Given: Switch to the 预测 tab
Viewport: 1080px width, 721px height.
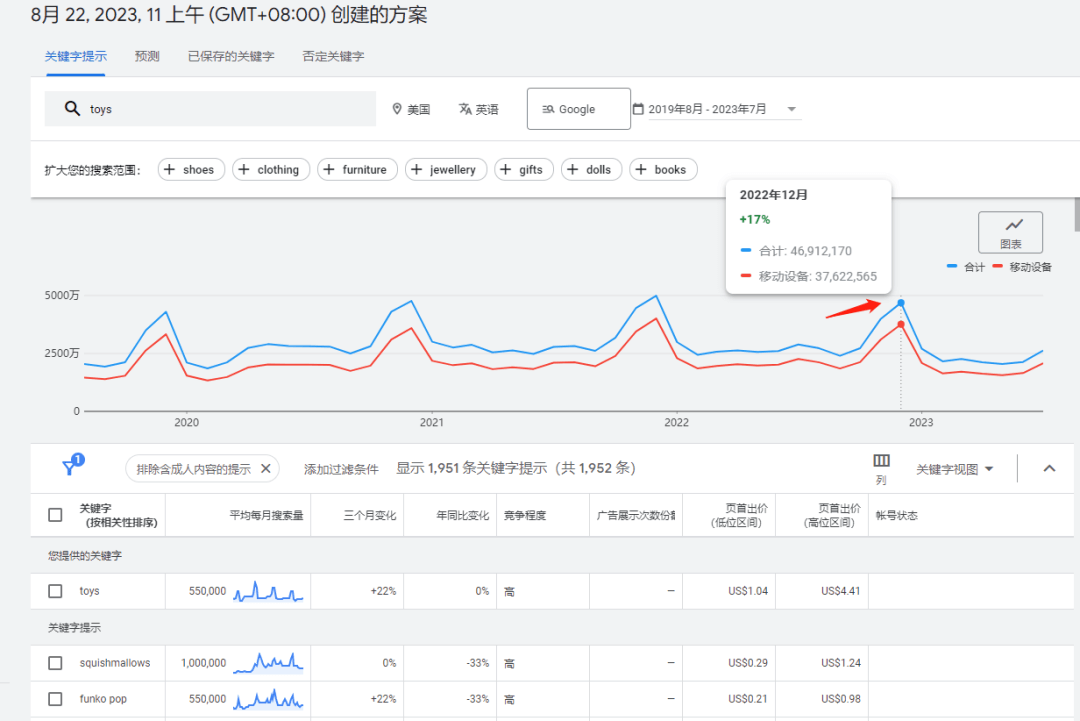Looking at the screenshot, I should point(147,56).
